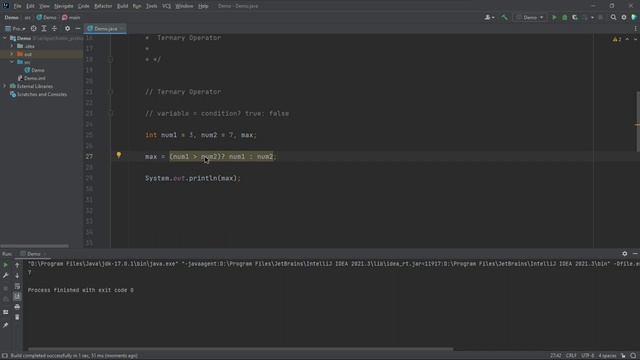Rerun Demo in the Run panel
Image resolution: width=640 pixels, height=360 pixels.
(6, 265)
